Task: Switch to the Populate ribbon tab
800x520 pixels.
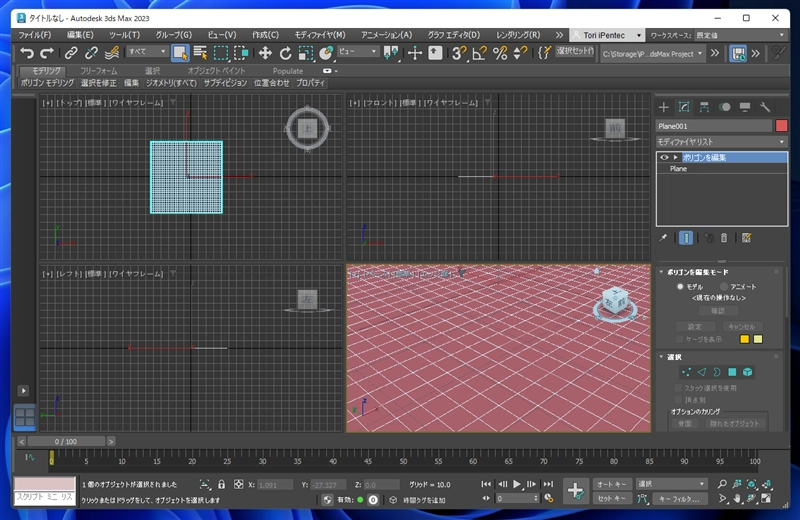Action: pyautogui.click(x=288, y=71)
